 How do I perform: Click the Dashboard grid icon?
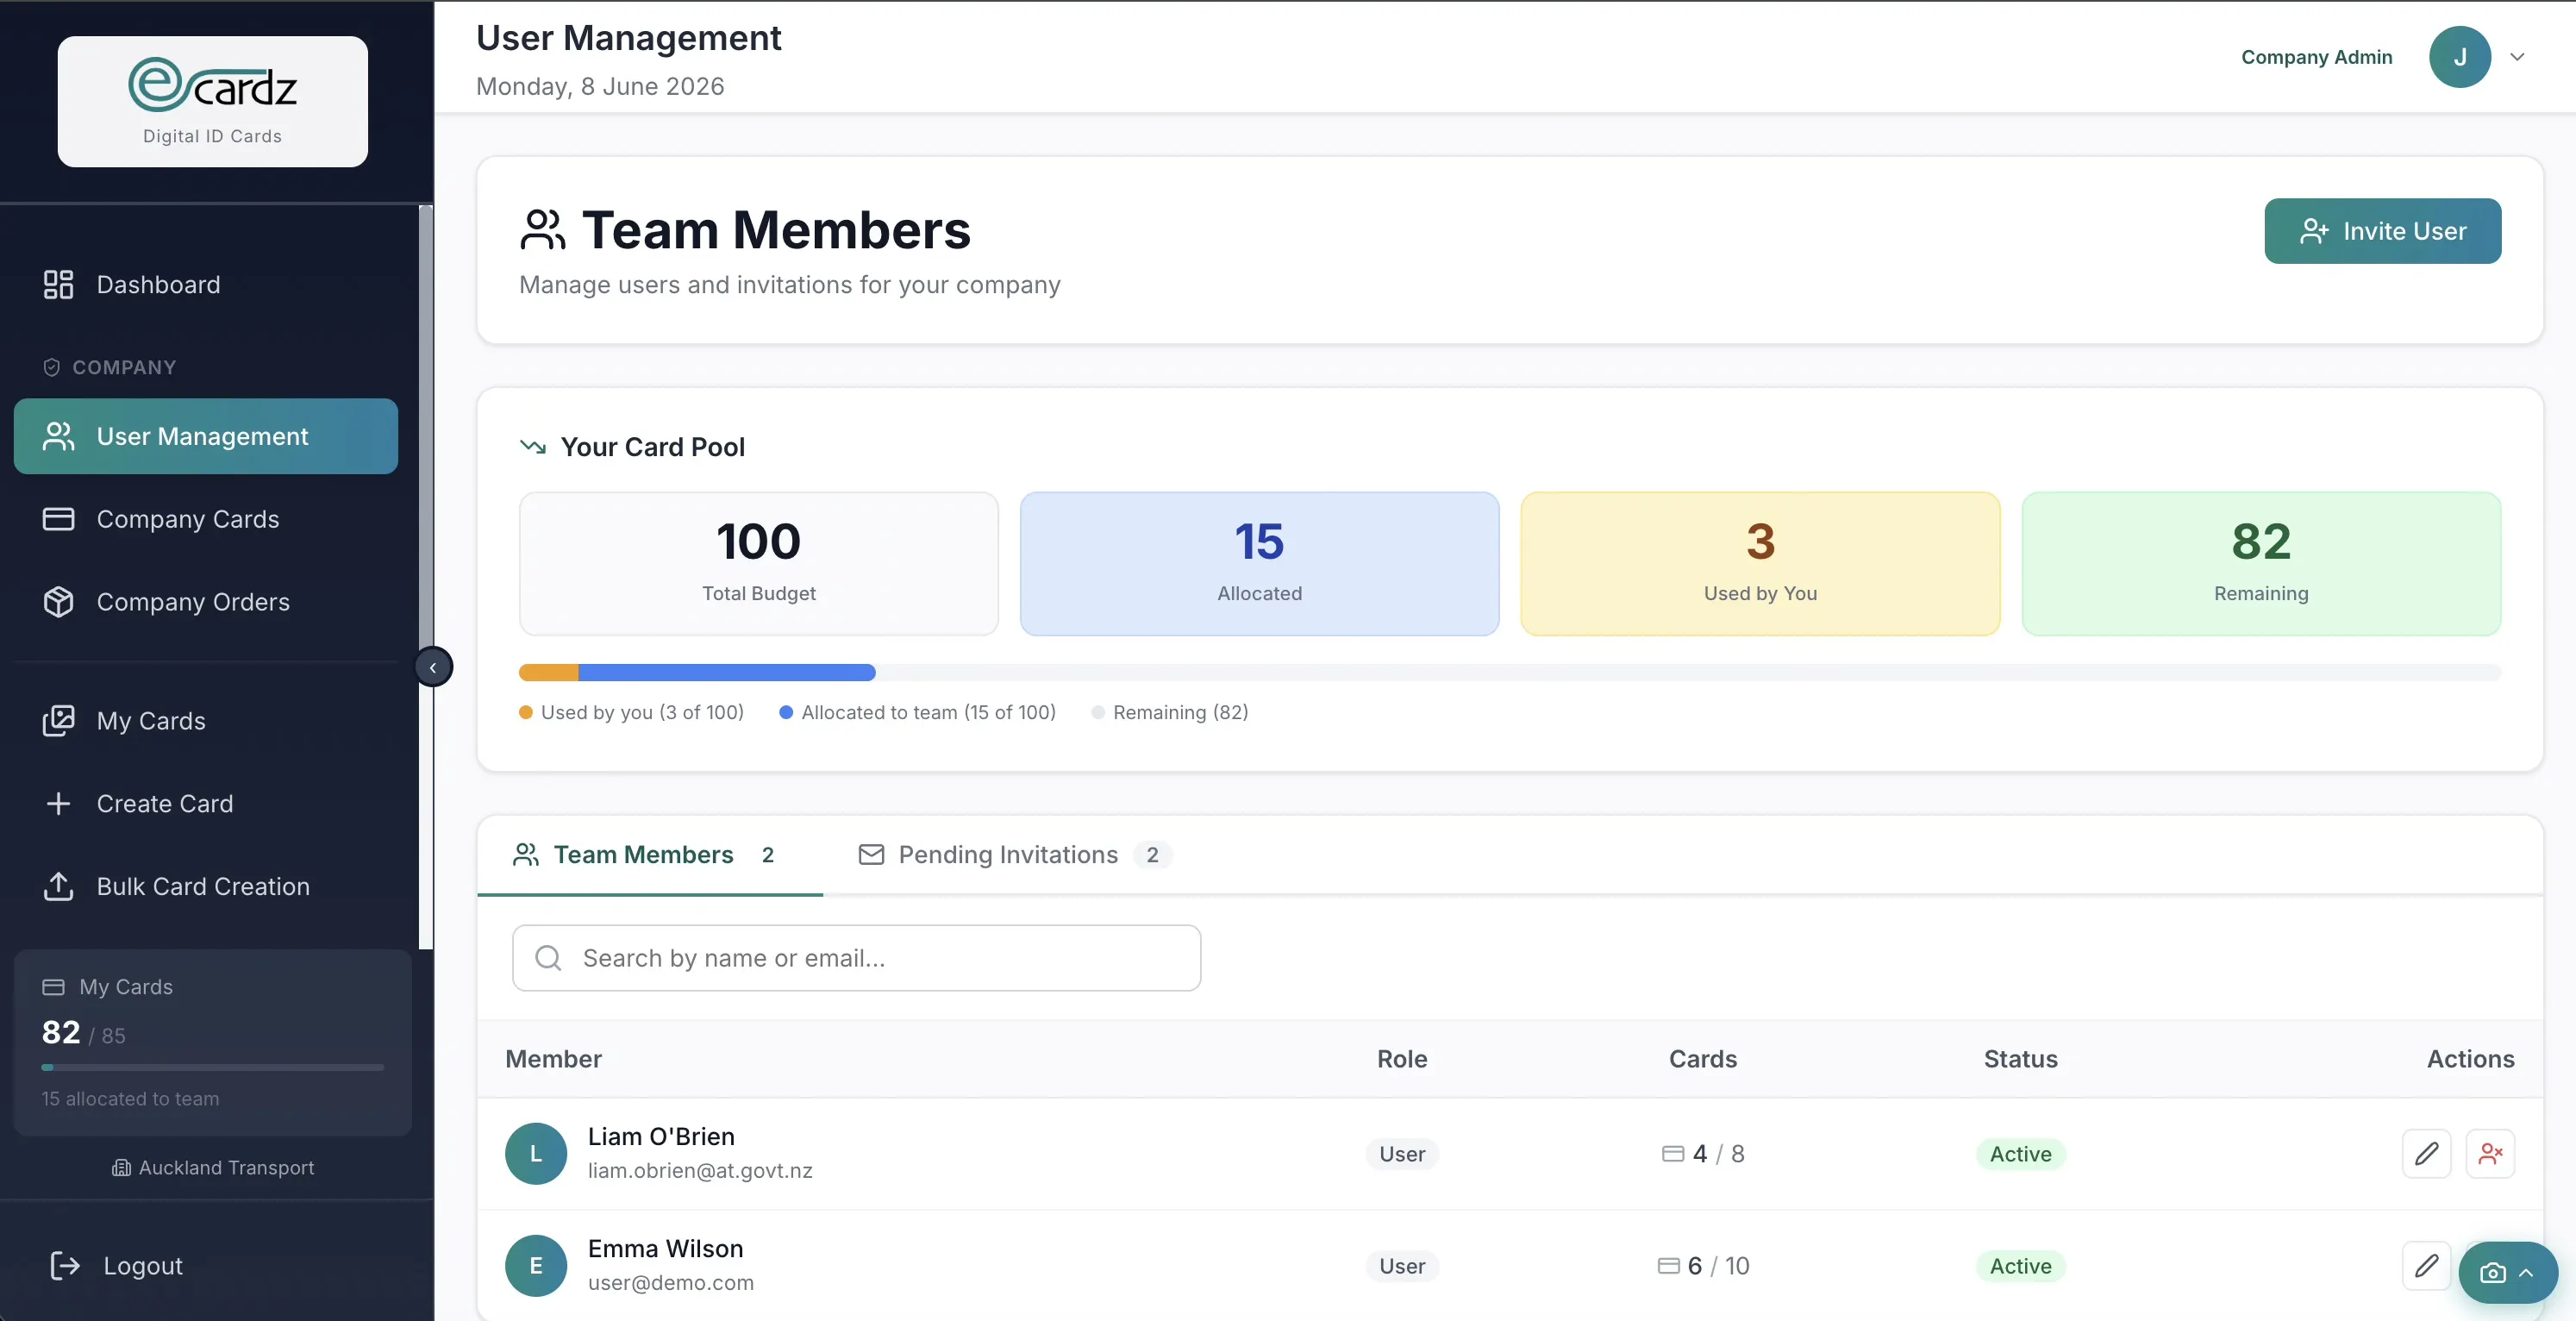(58, 285)
